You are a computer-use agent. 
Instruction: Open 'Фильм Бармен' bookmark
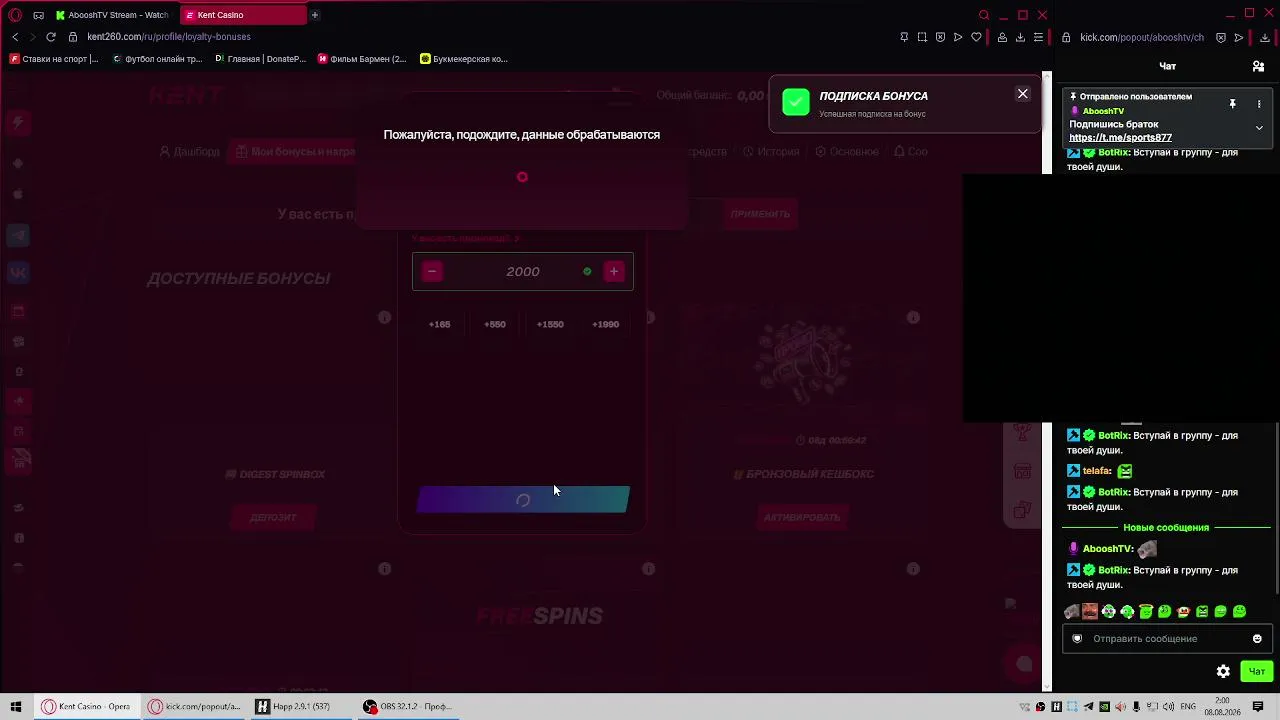tap(362, 59)
